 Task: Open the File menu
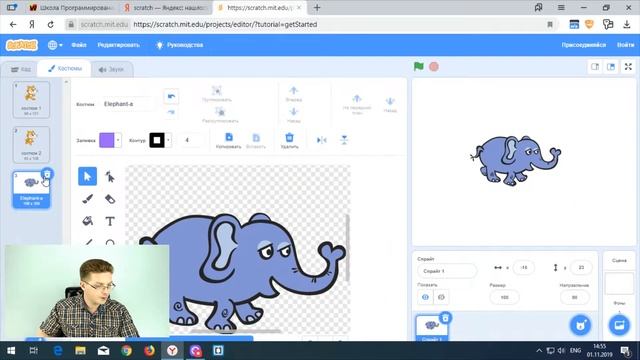point(79,45)
